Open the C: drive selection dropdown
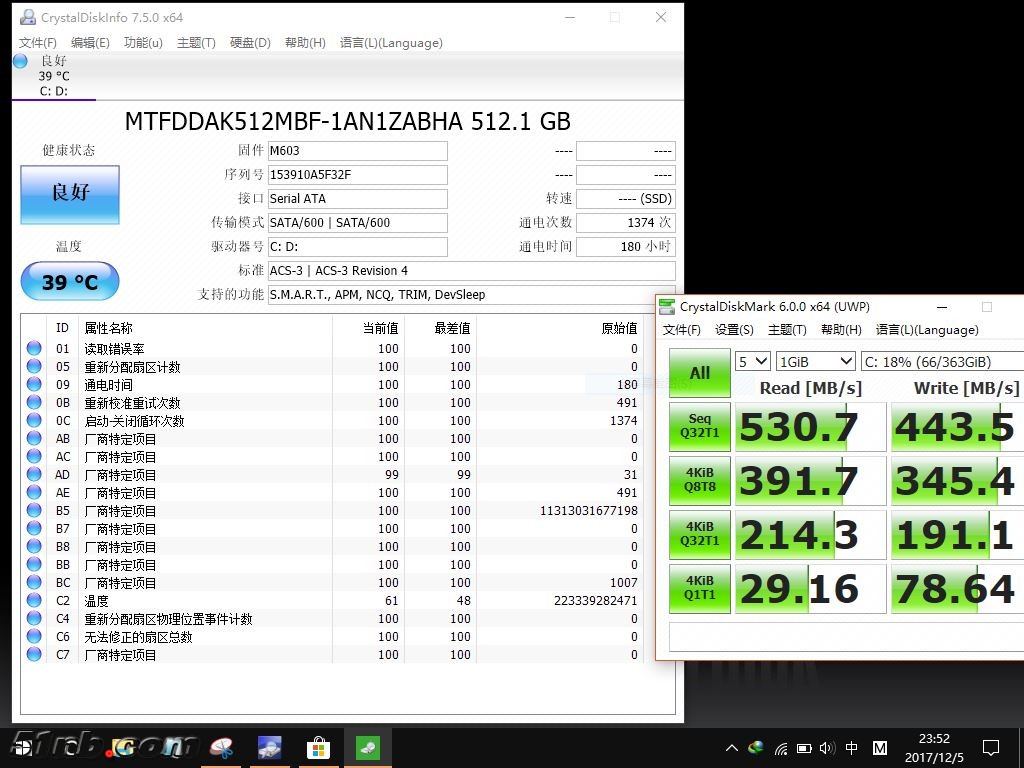 pyautogui.click(x=940, y=361)
